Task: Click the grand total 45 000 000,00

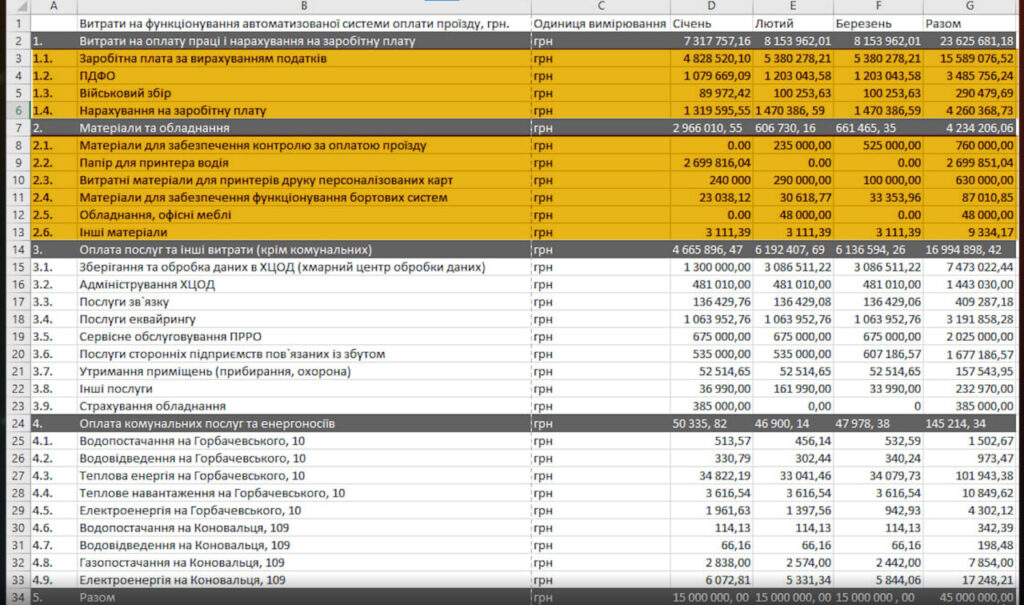Action: (x=976, y=597)
